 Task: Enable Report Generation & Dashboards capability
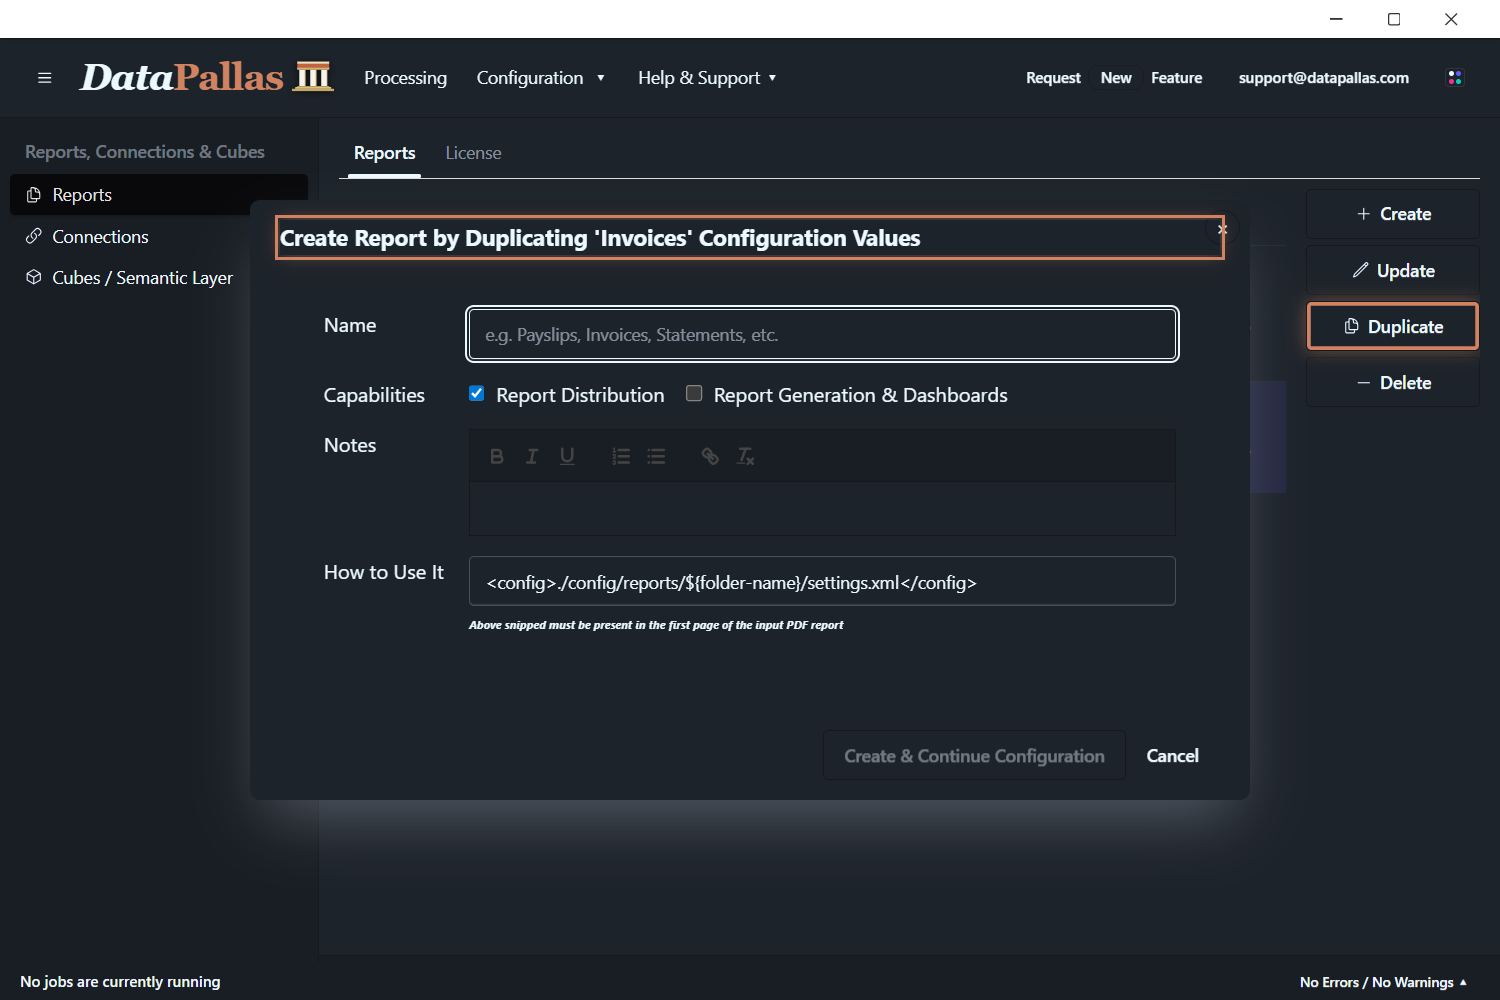pyautogui.click(x=694, y=394)
